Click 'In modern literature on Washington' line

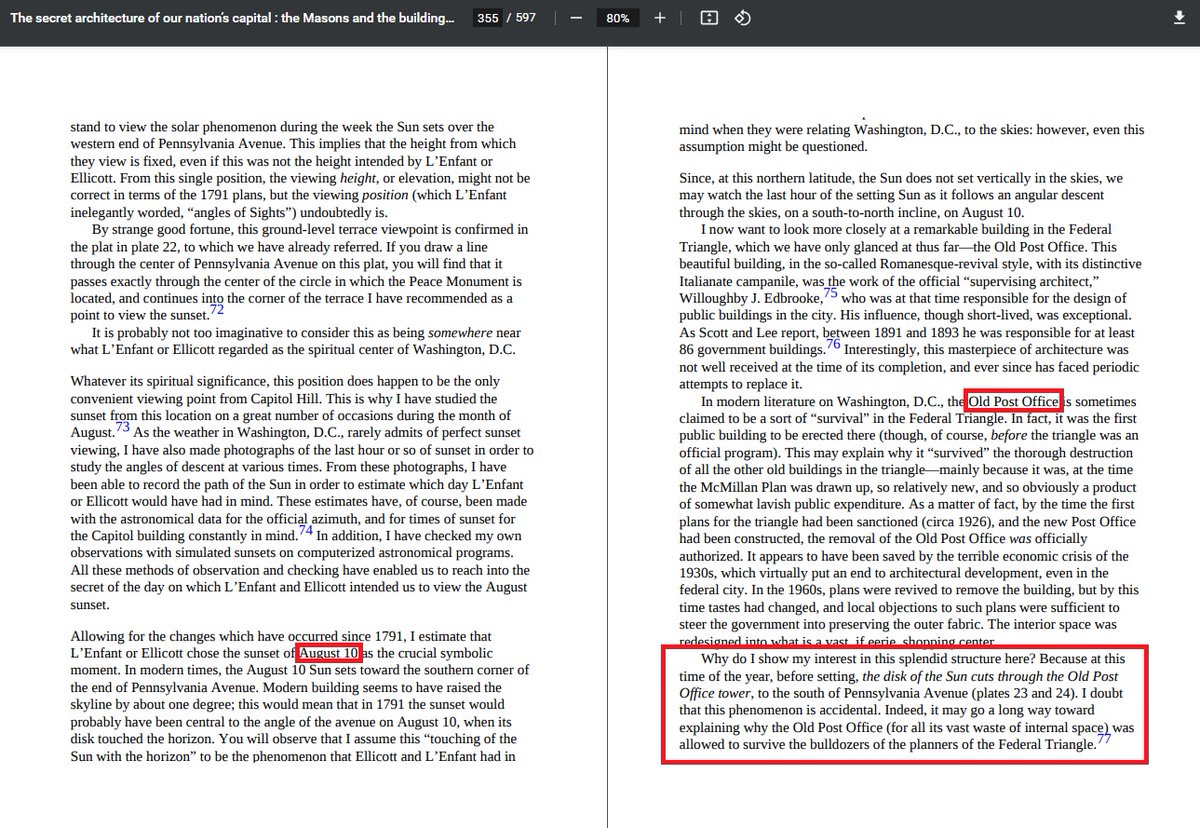click(919, 401)
